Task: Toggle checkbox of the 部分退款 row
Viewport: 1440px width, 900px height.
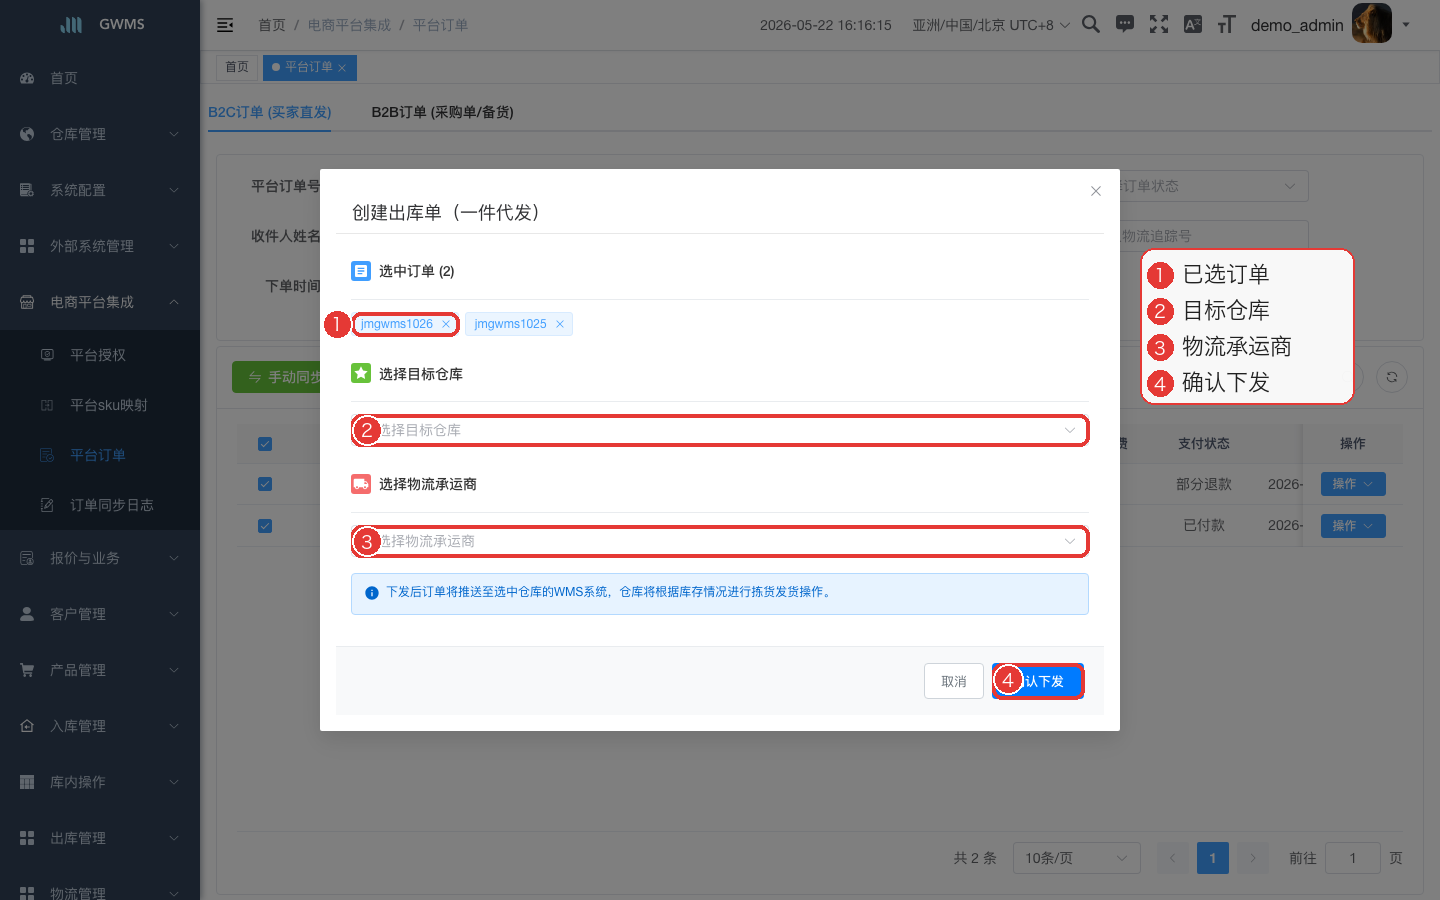Action: click(265, 484)
